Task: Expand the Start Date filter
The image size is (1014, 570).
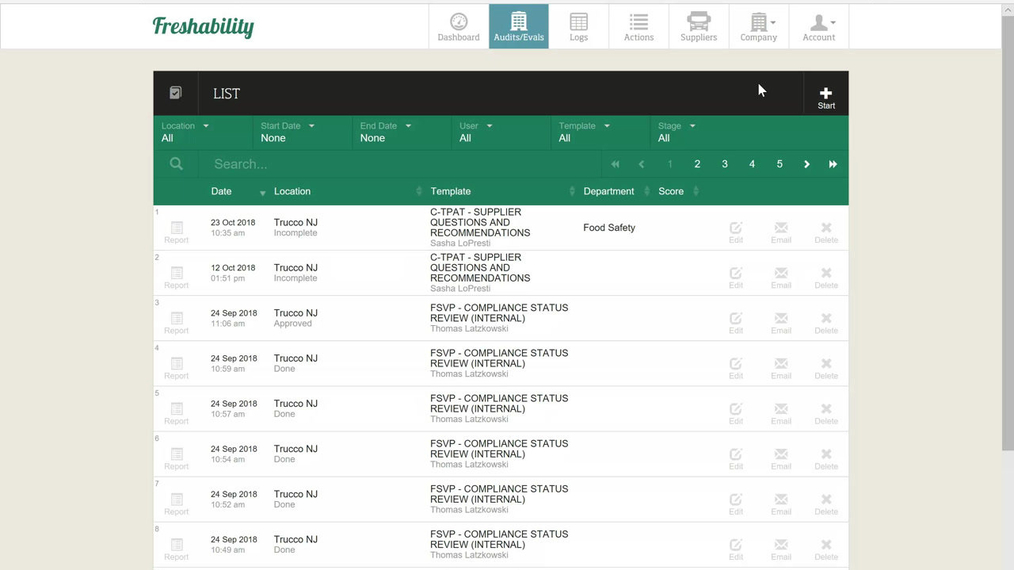Action: tap(302, 132)
